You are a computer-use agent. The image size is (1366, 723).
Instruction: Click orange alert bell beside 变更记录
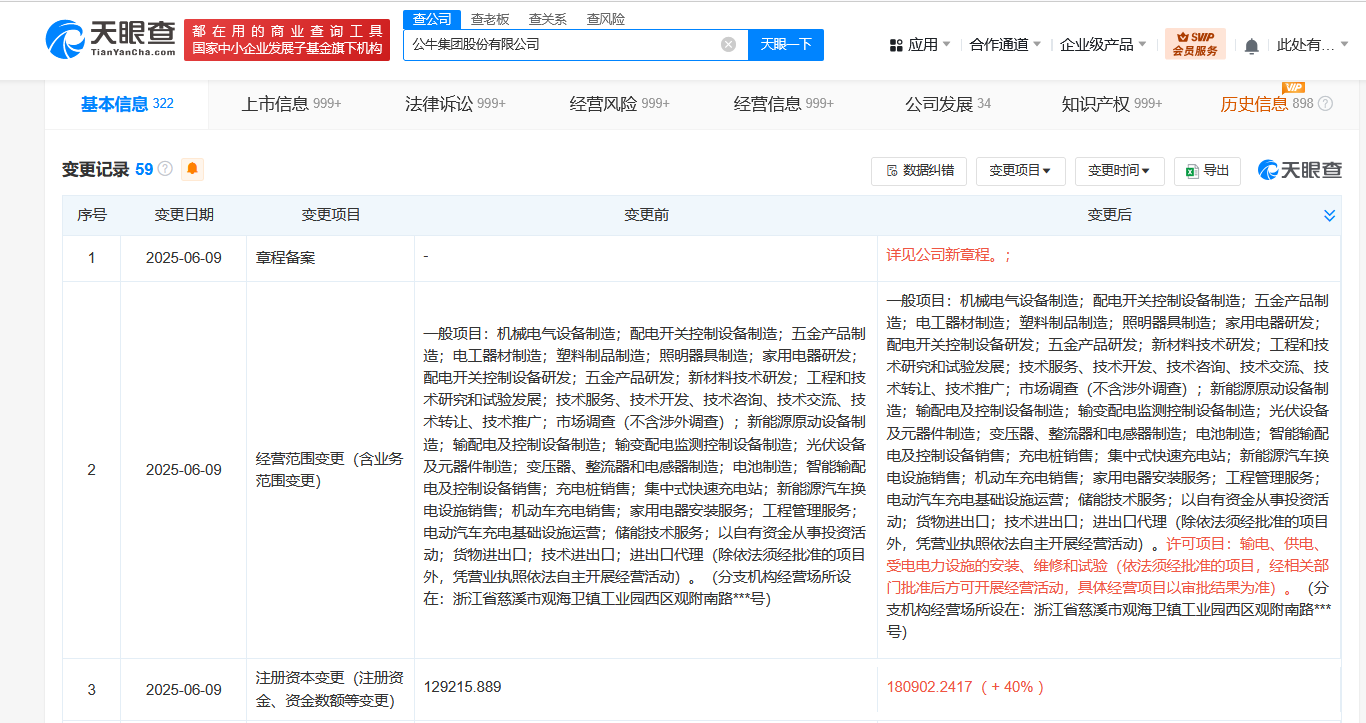193,169
